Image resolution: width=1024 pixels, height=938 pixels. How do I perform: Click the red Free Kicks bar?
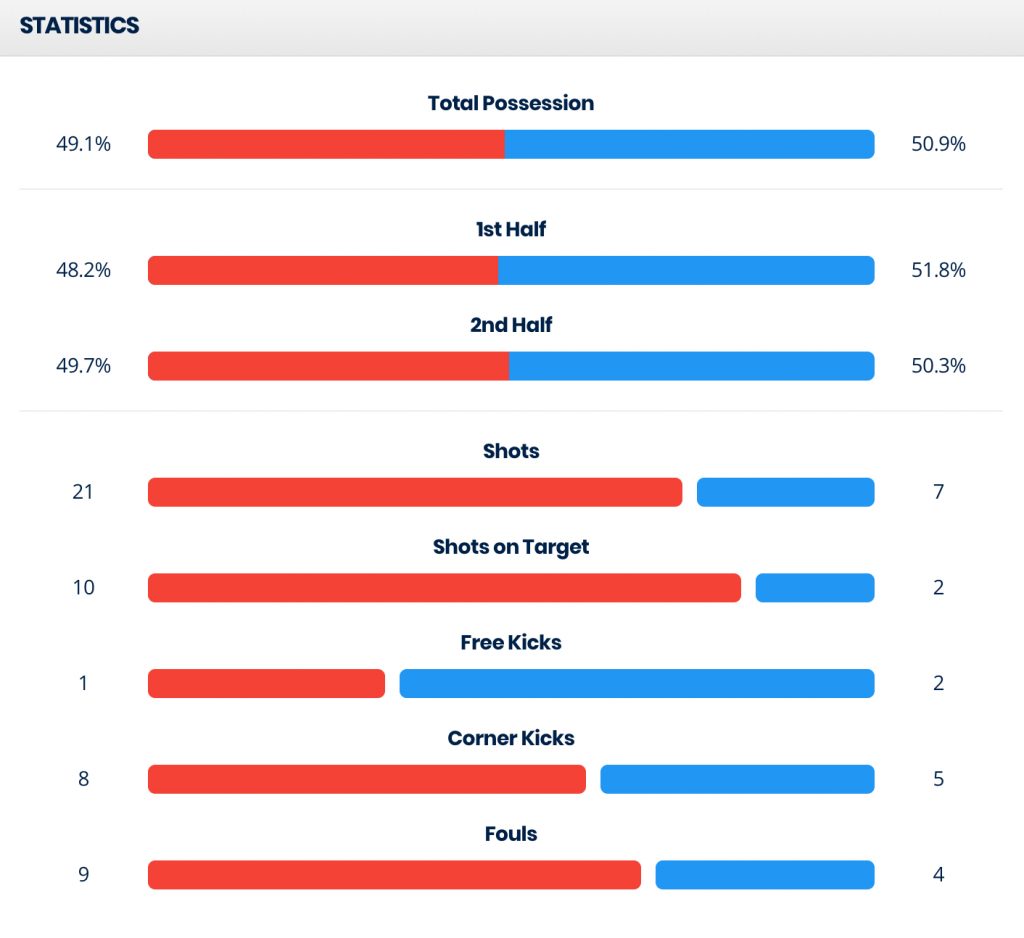tap(266, 684)
